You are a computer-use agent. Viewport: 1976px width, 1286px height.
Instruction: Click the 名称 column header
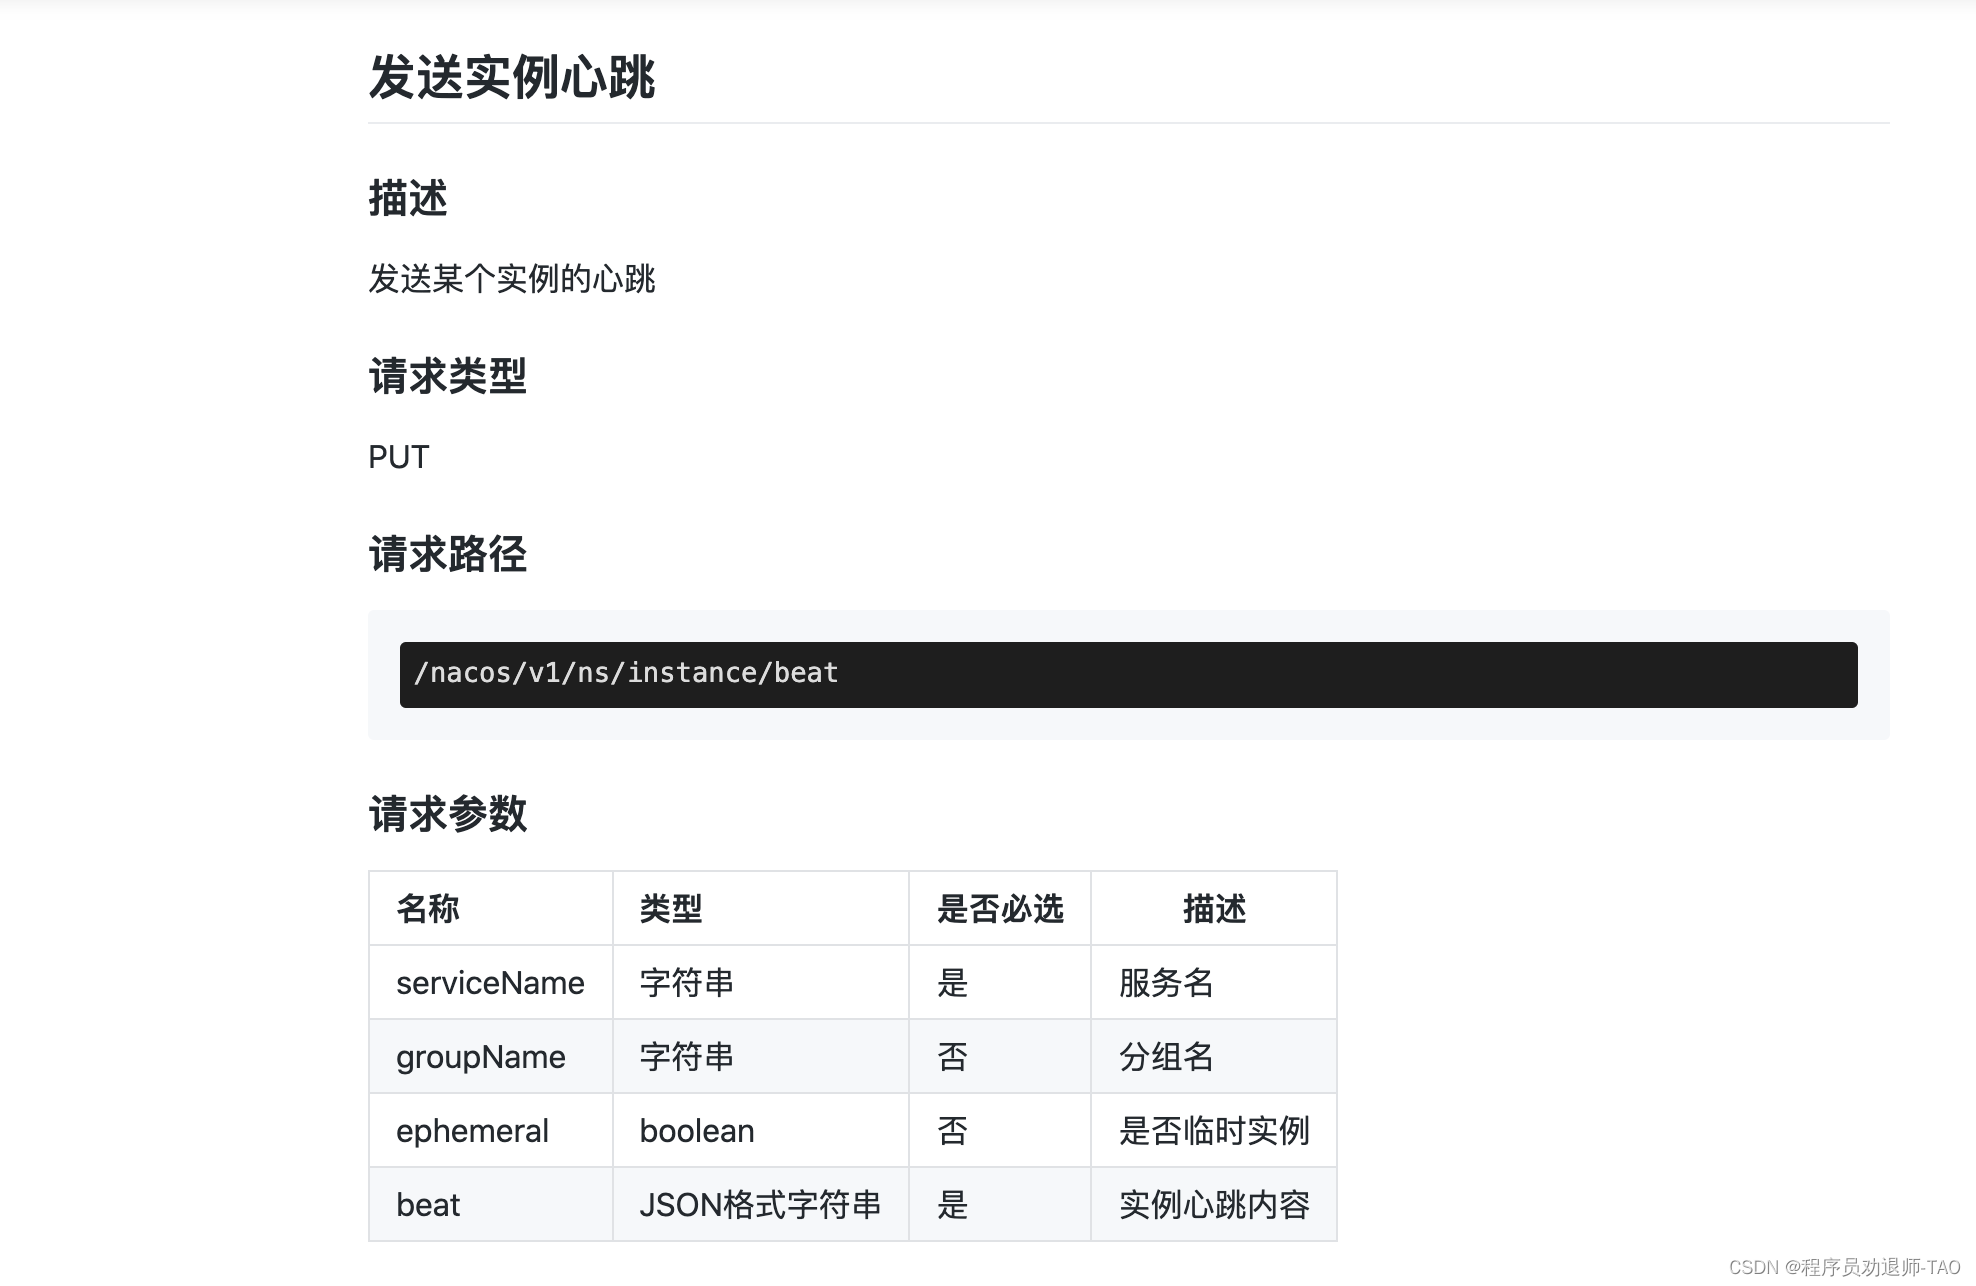(491, 908)
